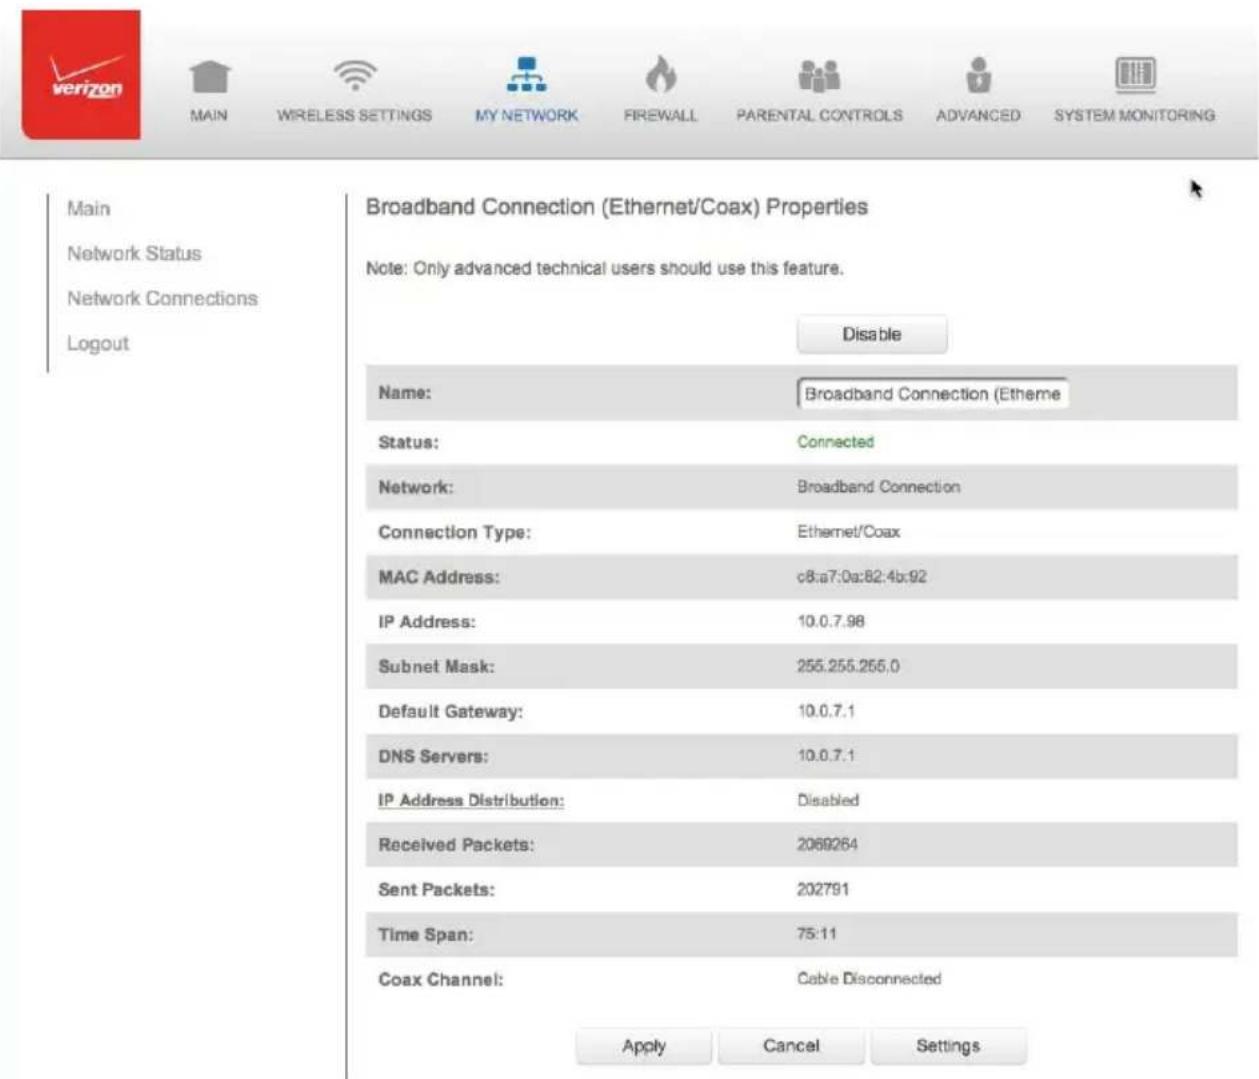Click the Cancel button

tap(791, 1046)
